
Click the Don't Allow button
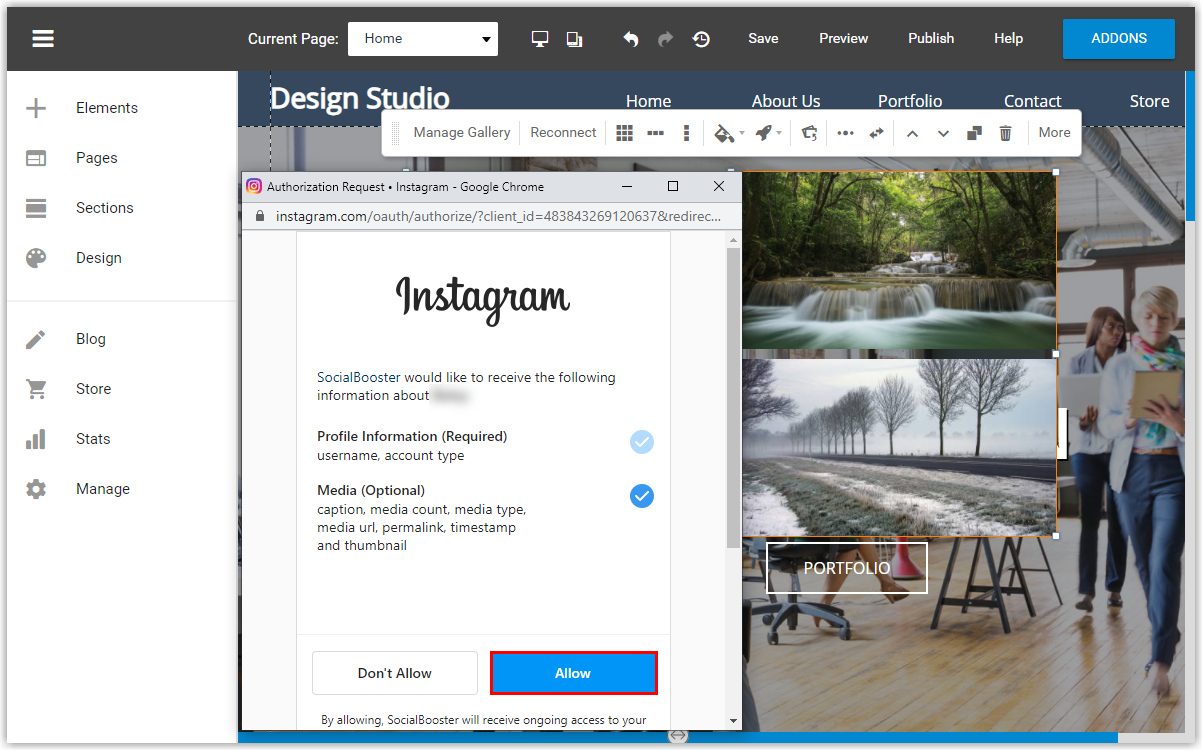click(x=395, y=673)
